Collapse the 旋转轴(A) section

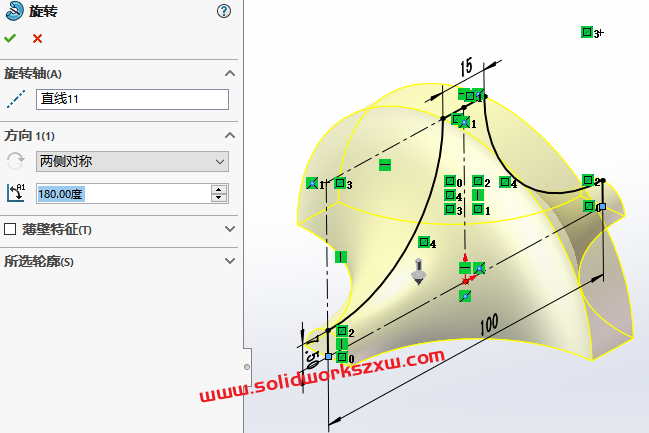[230, 74]
